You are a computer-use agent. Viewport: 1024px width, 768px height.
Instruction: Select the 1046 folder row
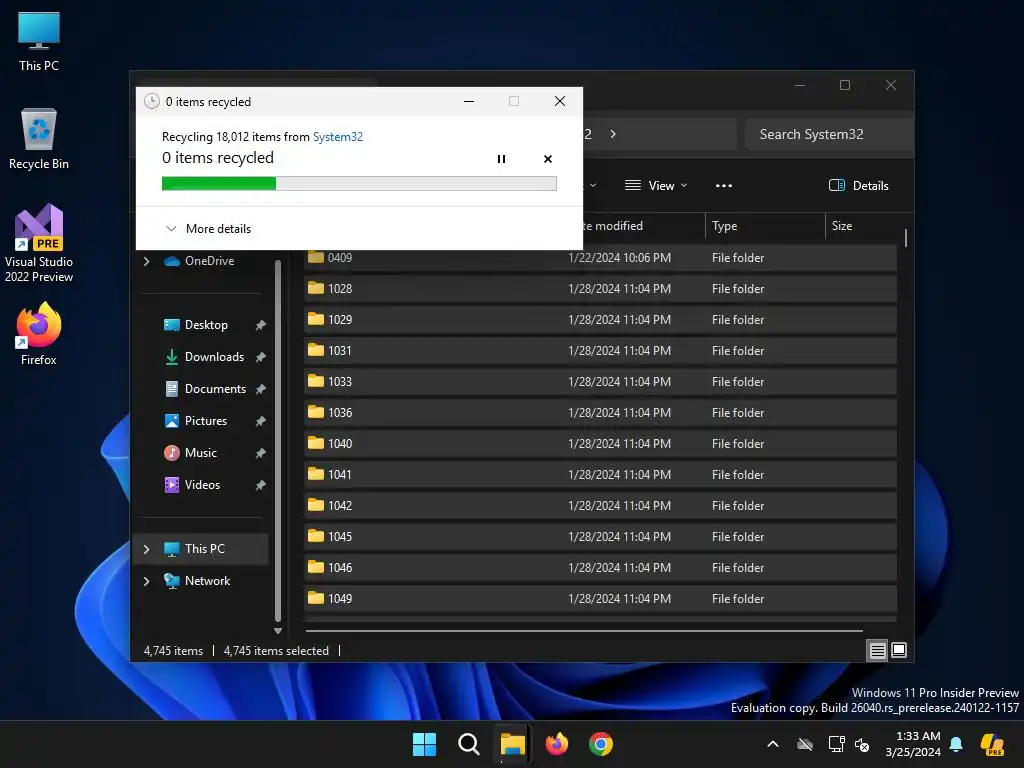point(600,568)
